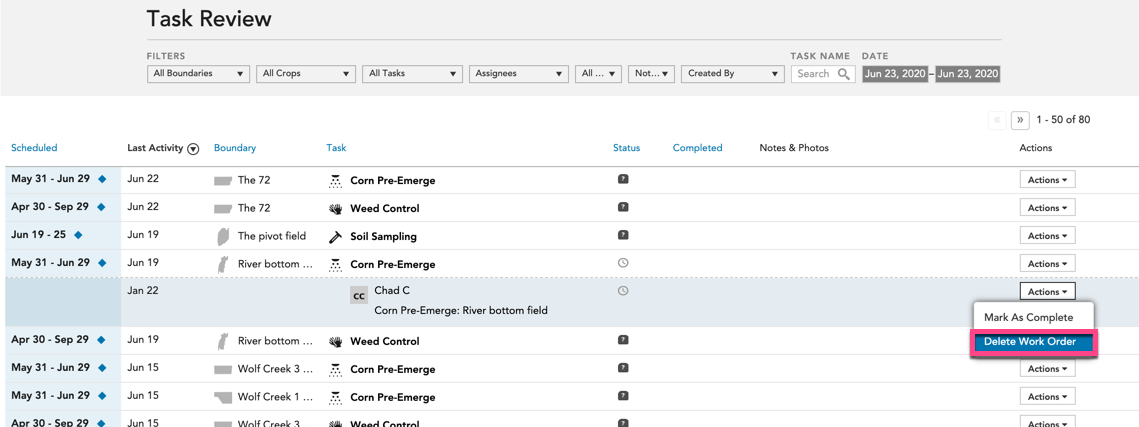Go to next page of results
Screen dimensions: 1139x427
[1020, 120]
